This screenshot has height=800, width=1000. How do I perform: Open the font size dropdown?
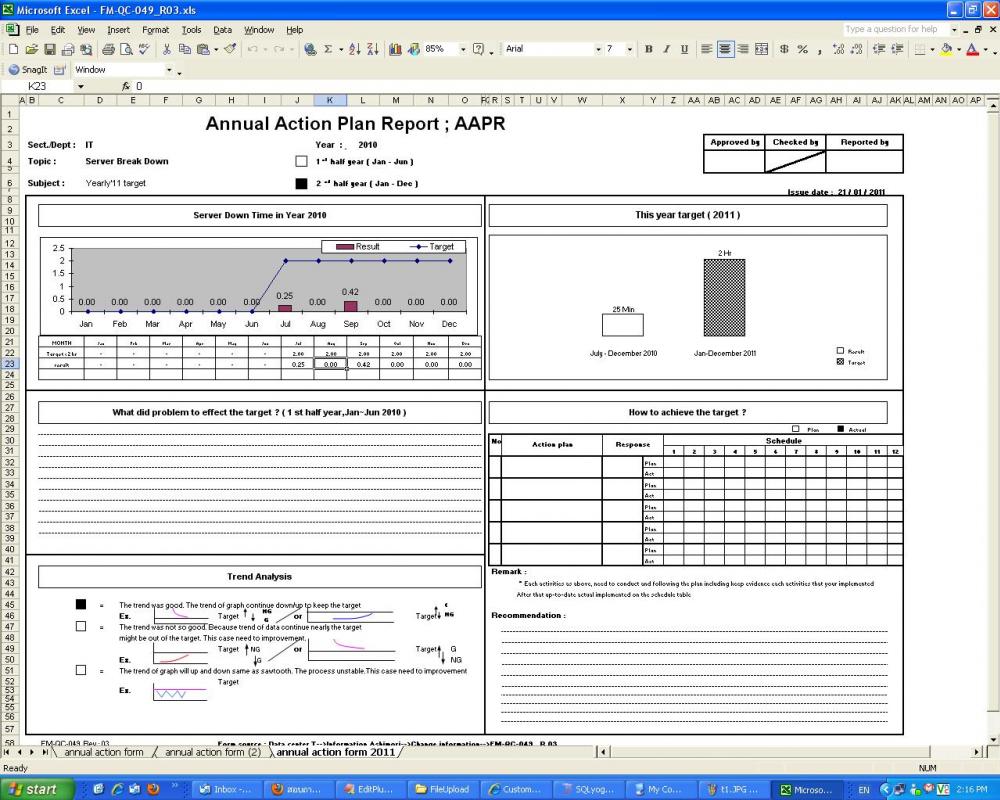(x=629, y=49)
